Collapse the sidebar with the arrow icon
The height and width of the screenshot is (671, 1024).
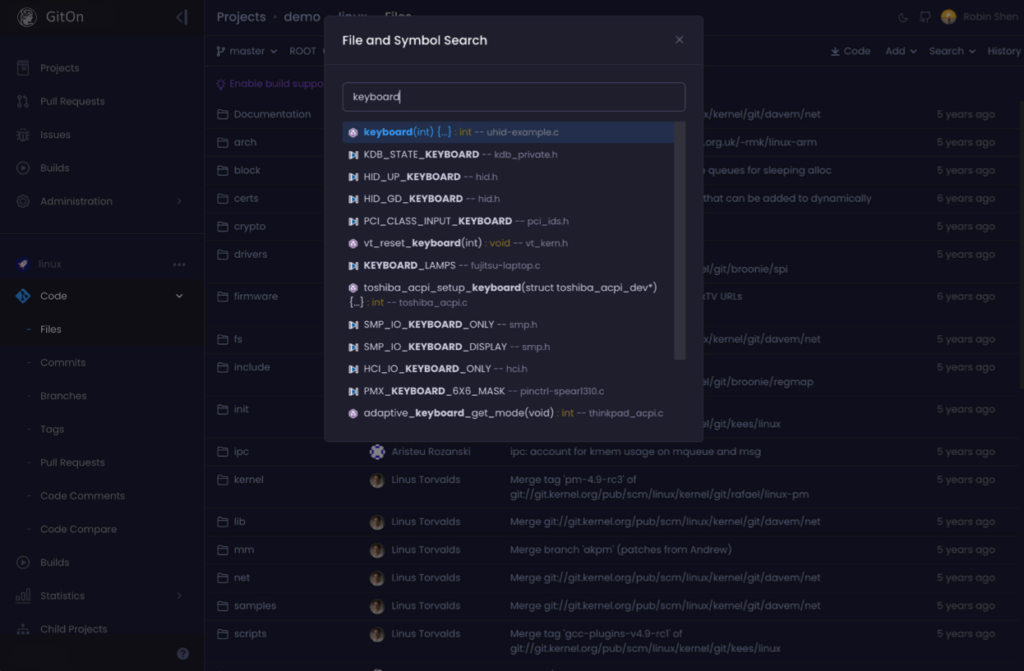coord(182,17)
